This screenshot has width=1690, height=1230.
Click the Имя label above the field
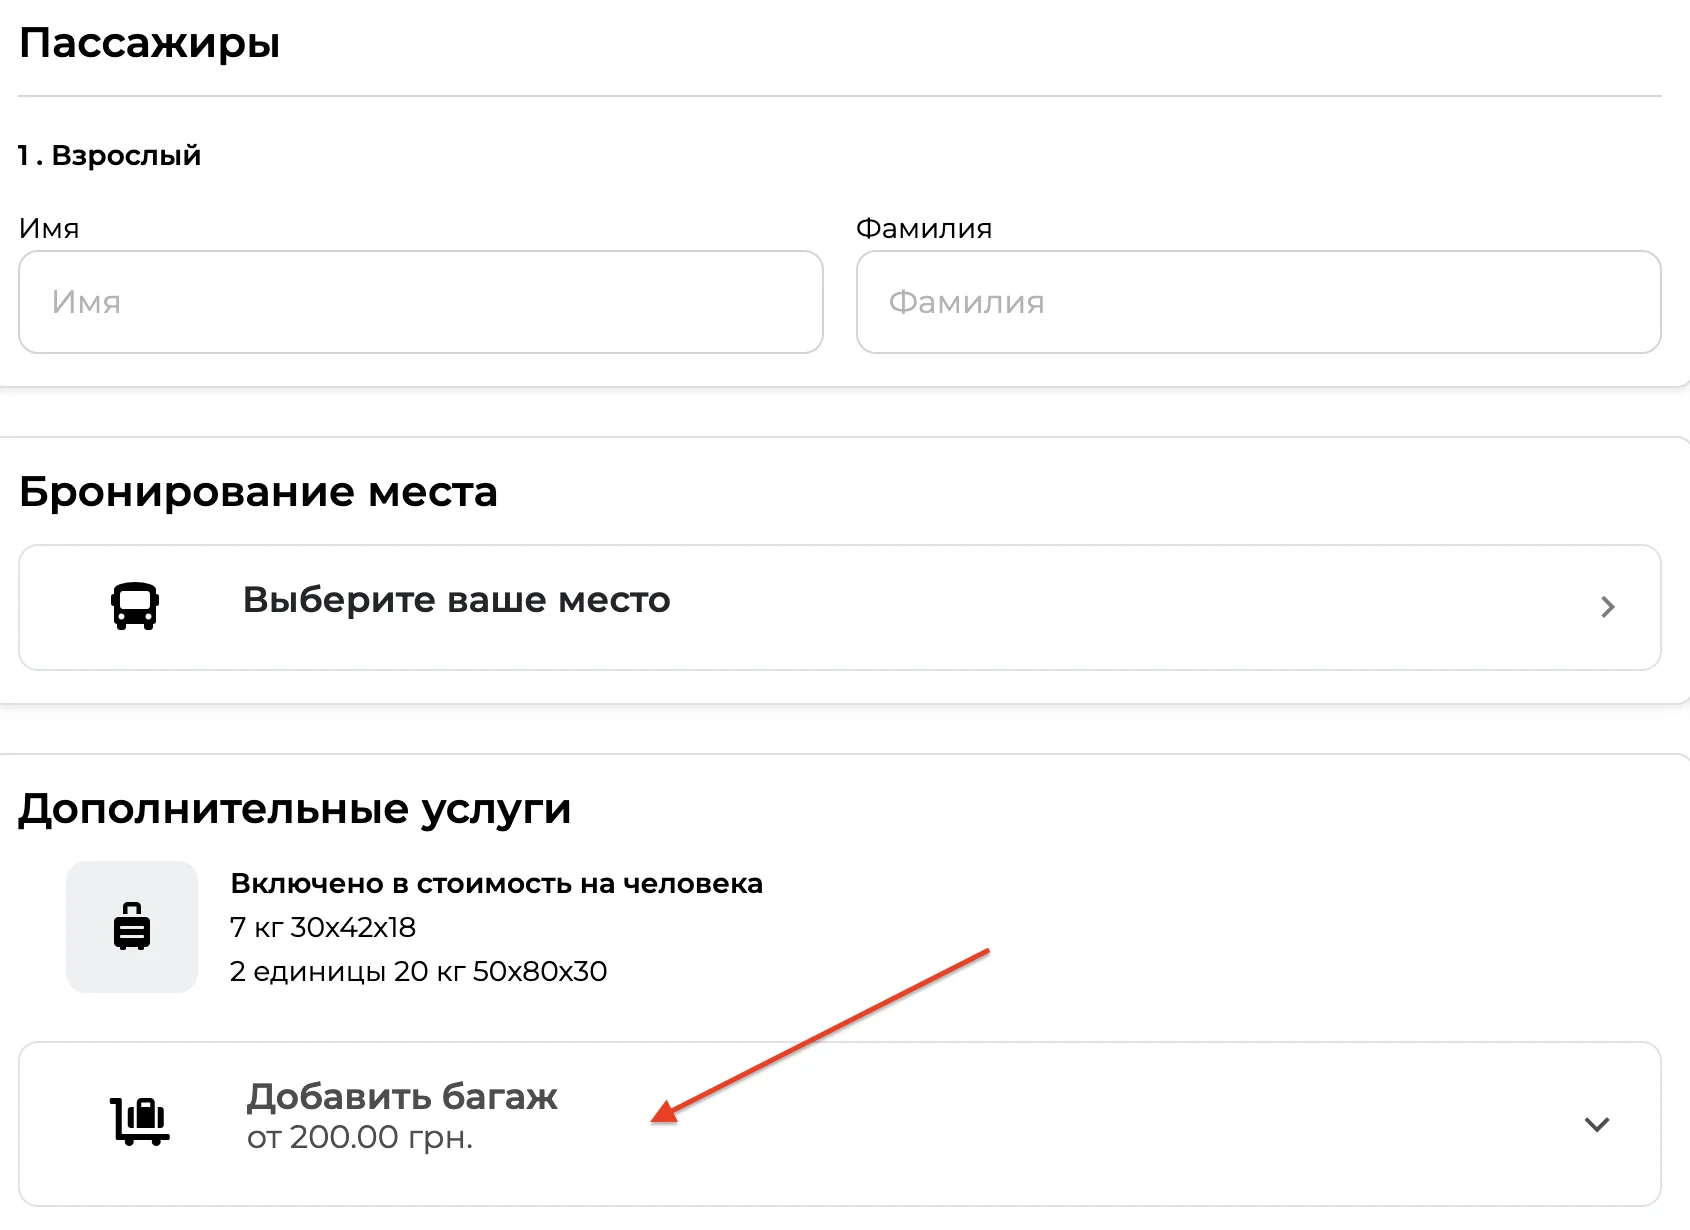(49, 229)
